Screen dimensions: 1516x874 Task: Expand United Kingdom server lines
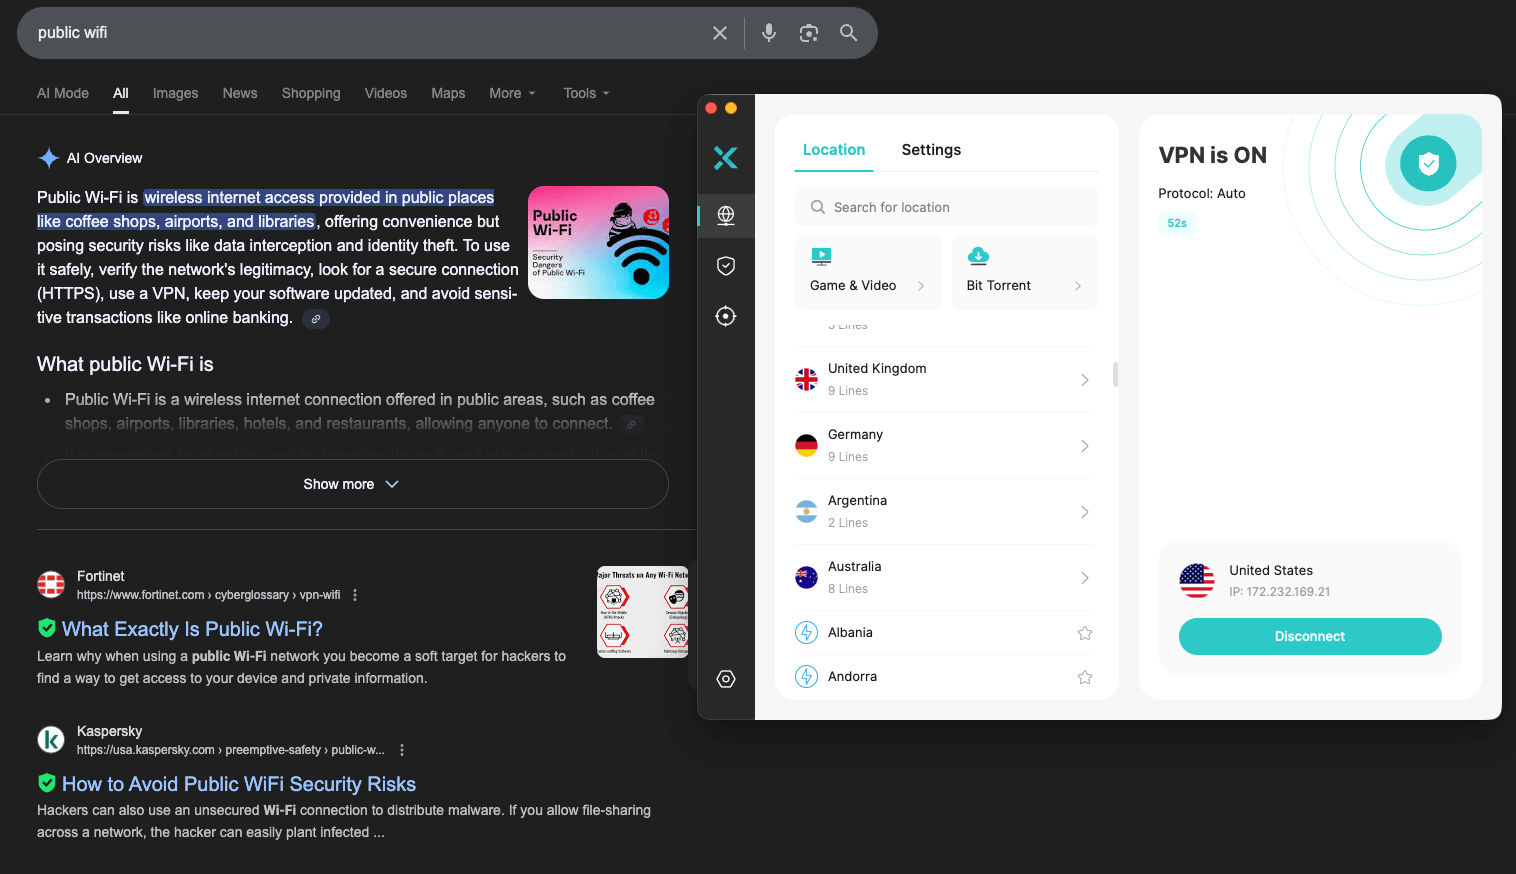1084,380
